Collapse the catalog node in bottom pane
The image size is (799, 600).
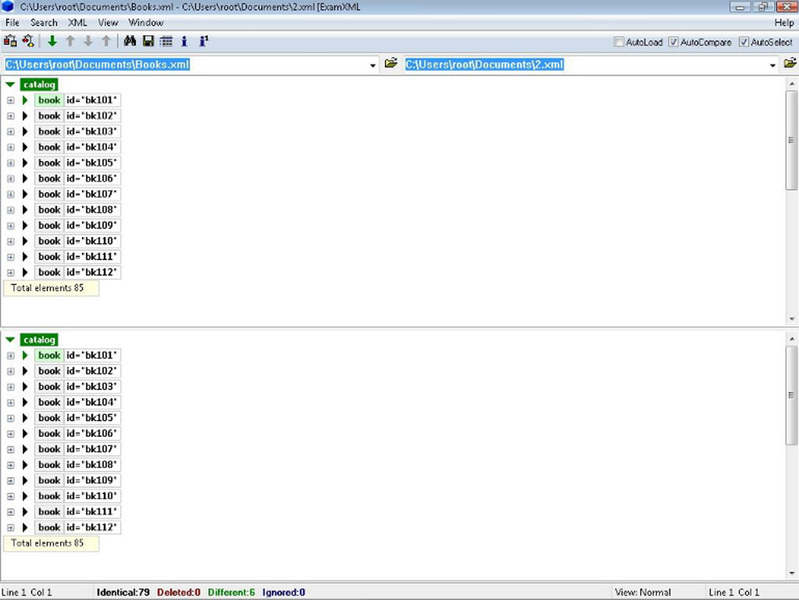(10, 340)
